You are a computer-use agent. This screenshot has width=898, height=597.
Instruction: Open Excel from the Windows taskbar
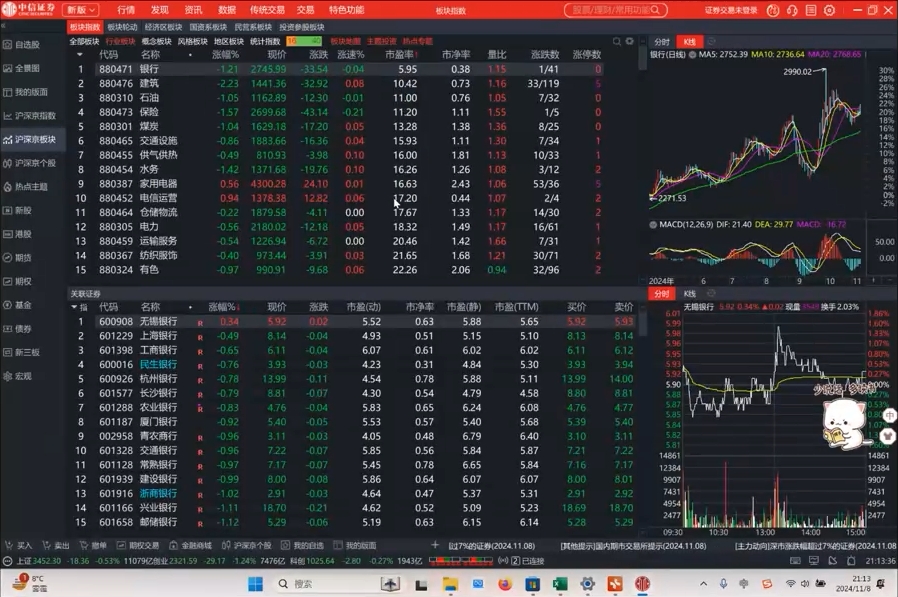[560, 584]
